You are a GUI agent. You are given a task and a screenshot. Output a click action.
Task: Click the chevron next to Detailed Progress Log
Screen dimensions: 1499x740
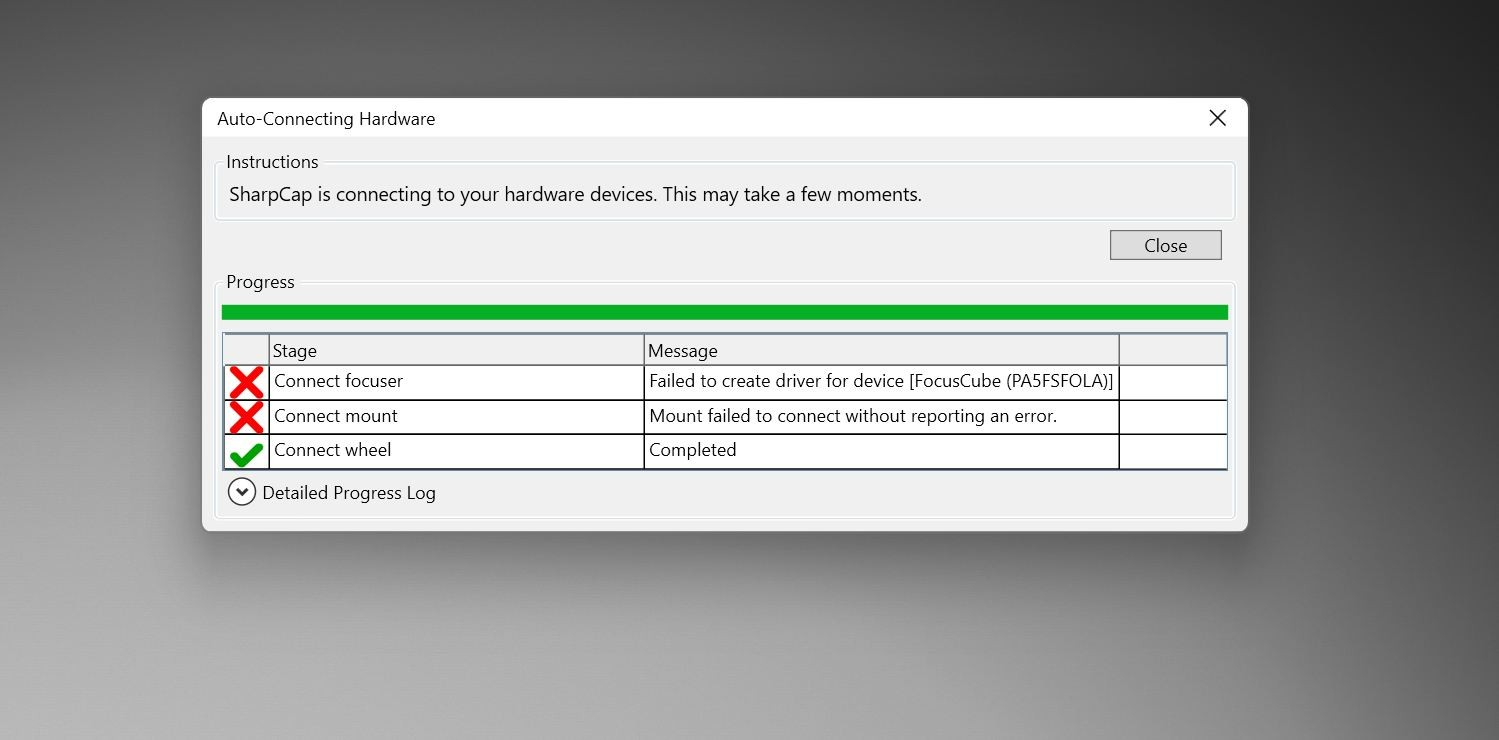(241, 492)
